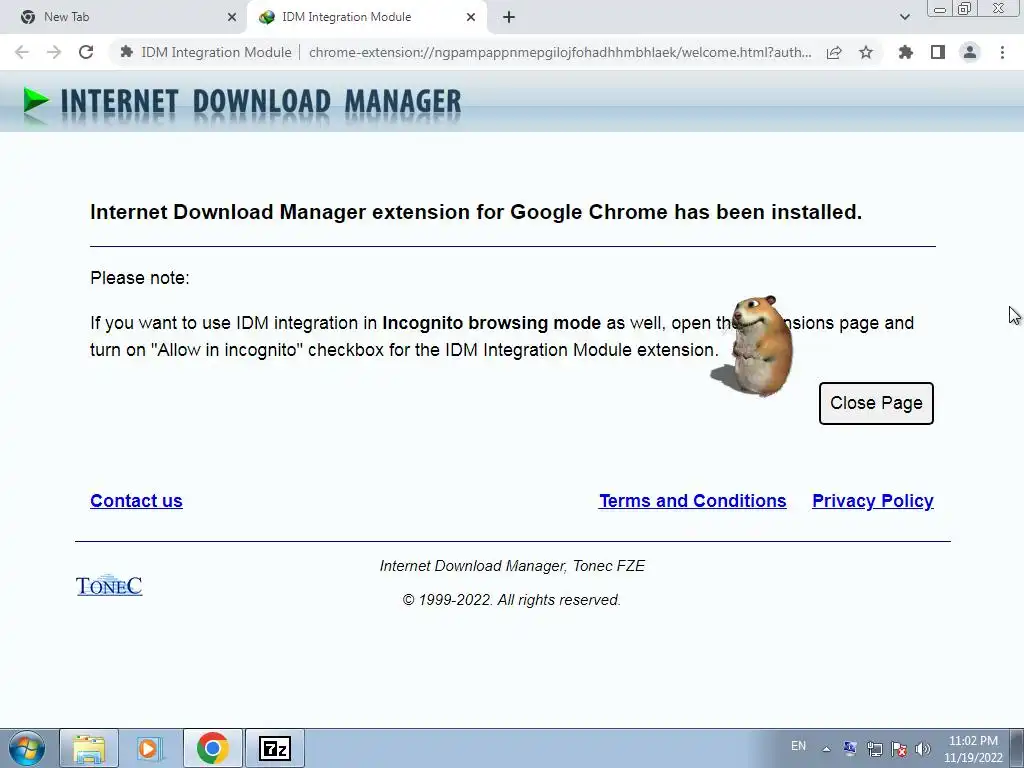Open the taskbar clock showing 11:02 PM
Viewport: 1024px width, 768px height.
coord(973,749)
